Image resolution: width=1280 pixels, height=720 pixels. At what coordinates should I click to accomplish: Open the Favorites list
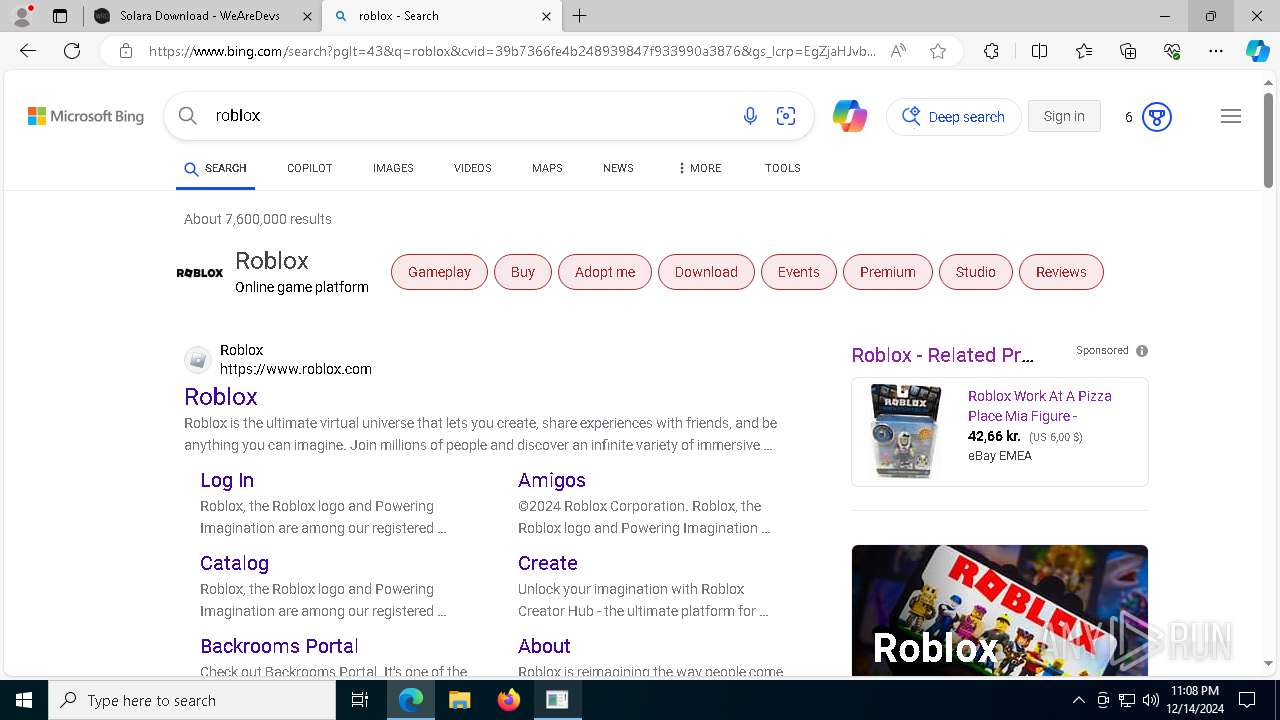tap(1084, 51)
